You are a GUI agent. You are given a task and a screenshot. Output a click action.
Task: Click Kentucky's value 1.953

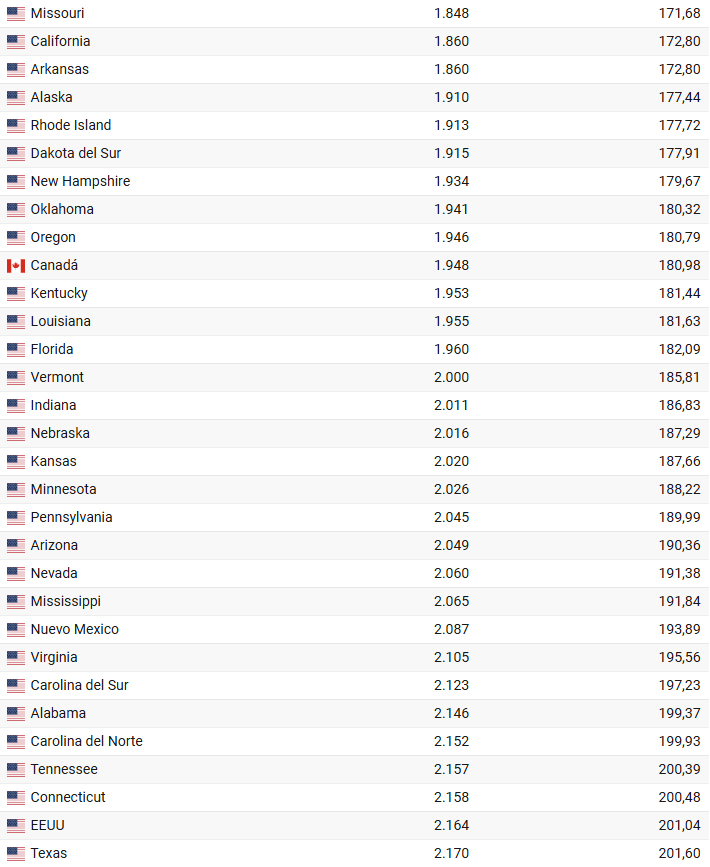coord(451,294)
